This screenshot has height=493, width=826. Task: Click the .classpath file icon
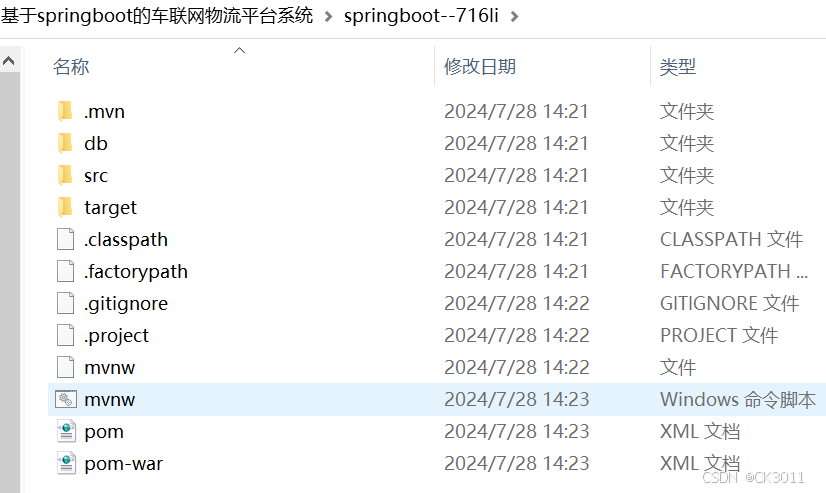[x=65, y=239]
